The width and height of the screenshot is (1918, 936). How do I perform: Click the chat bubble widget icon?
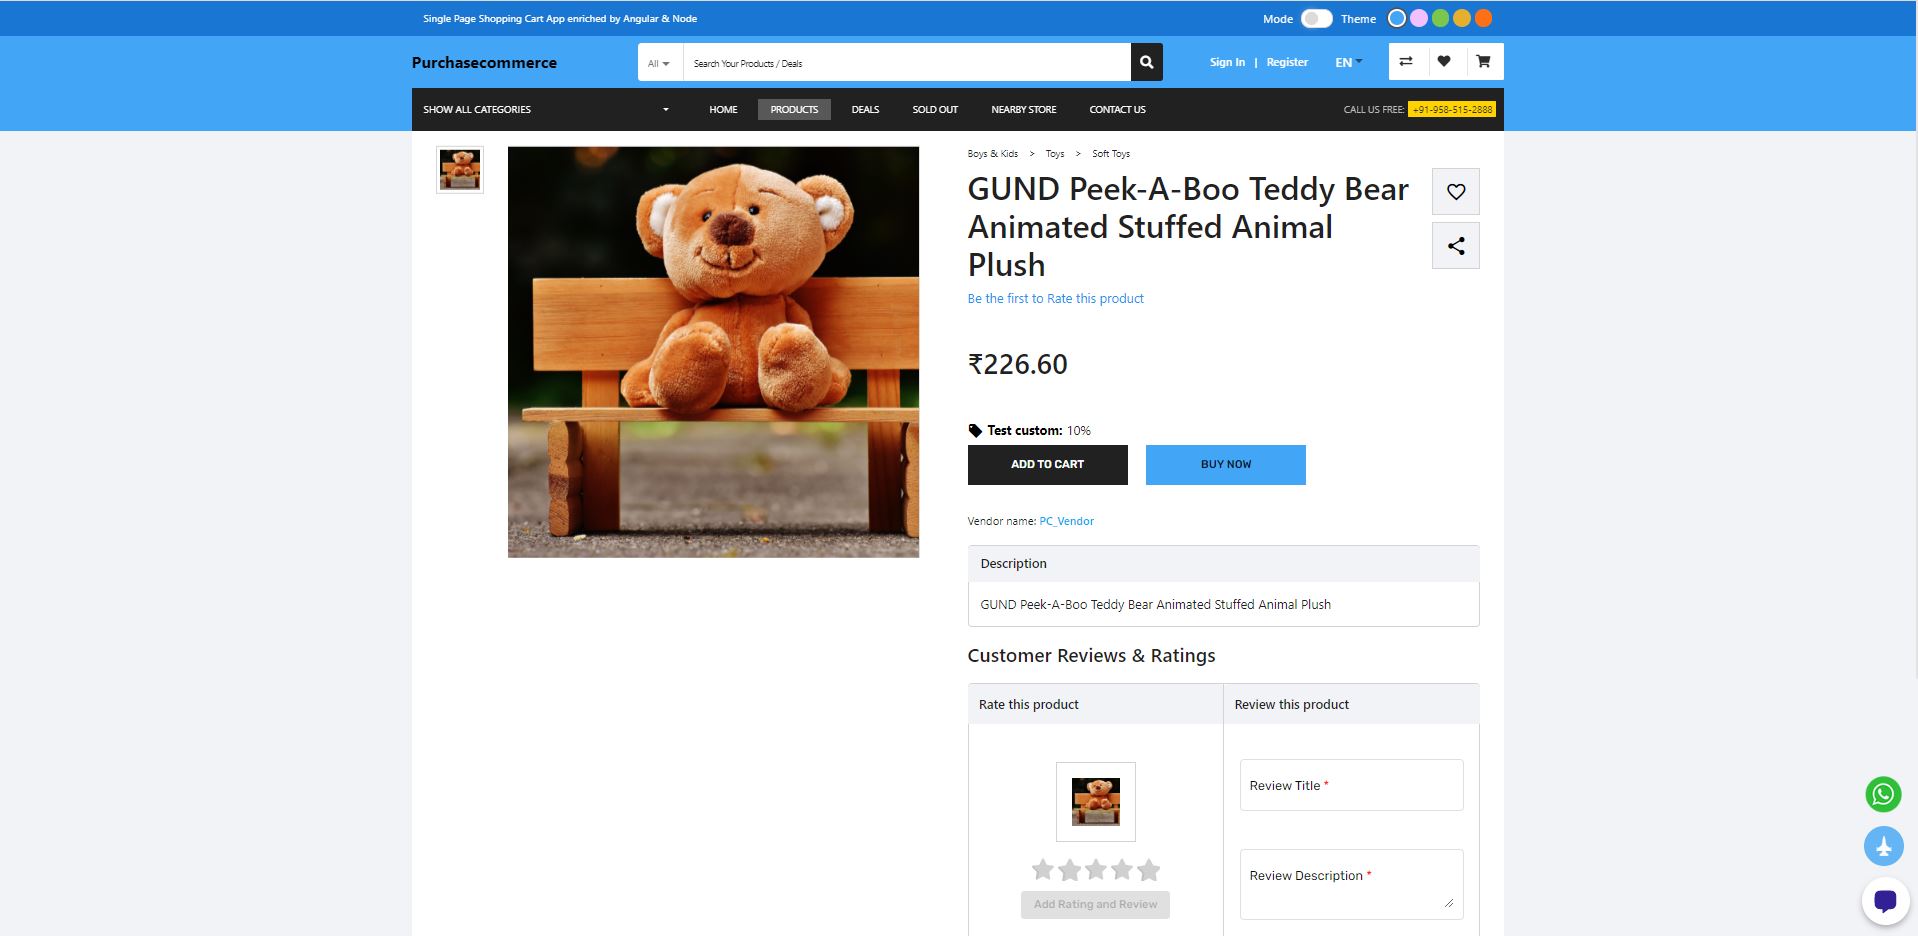click(x=1885, y=901)
